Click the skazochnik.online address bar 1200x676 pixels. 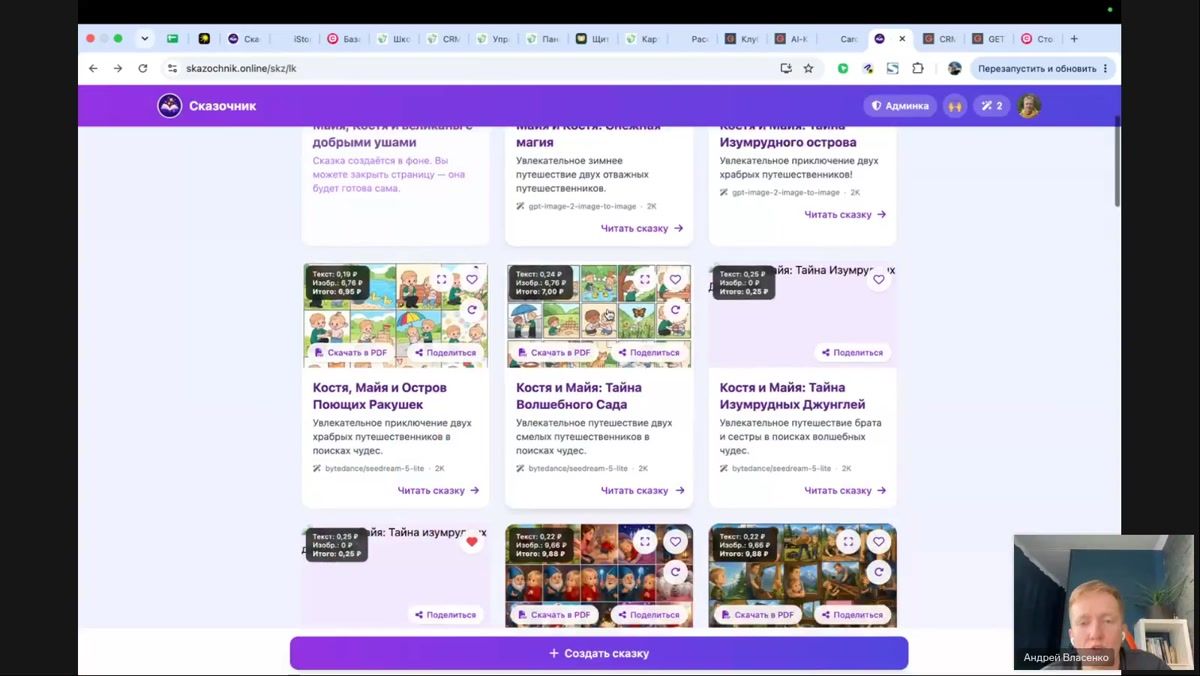[x=470, y=68]
